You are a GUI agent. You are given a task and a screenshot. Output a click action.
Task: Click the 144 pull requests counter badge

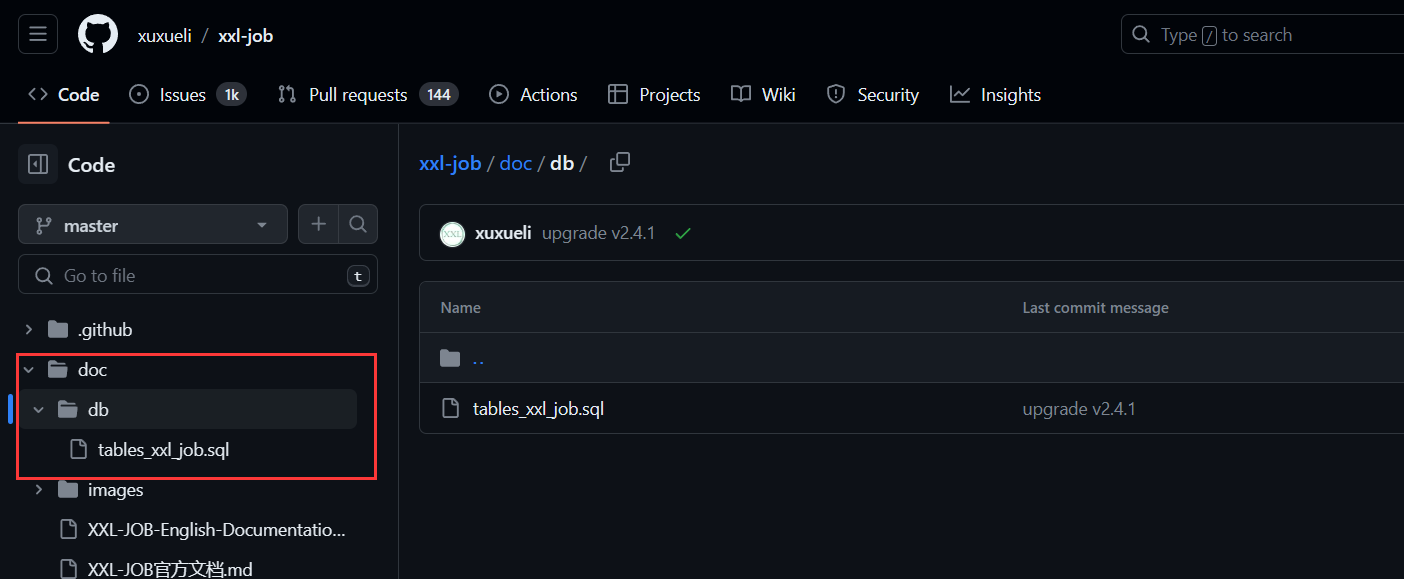[x=438, y=95]
